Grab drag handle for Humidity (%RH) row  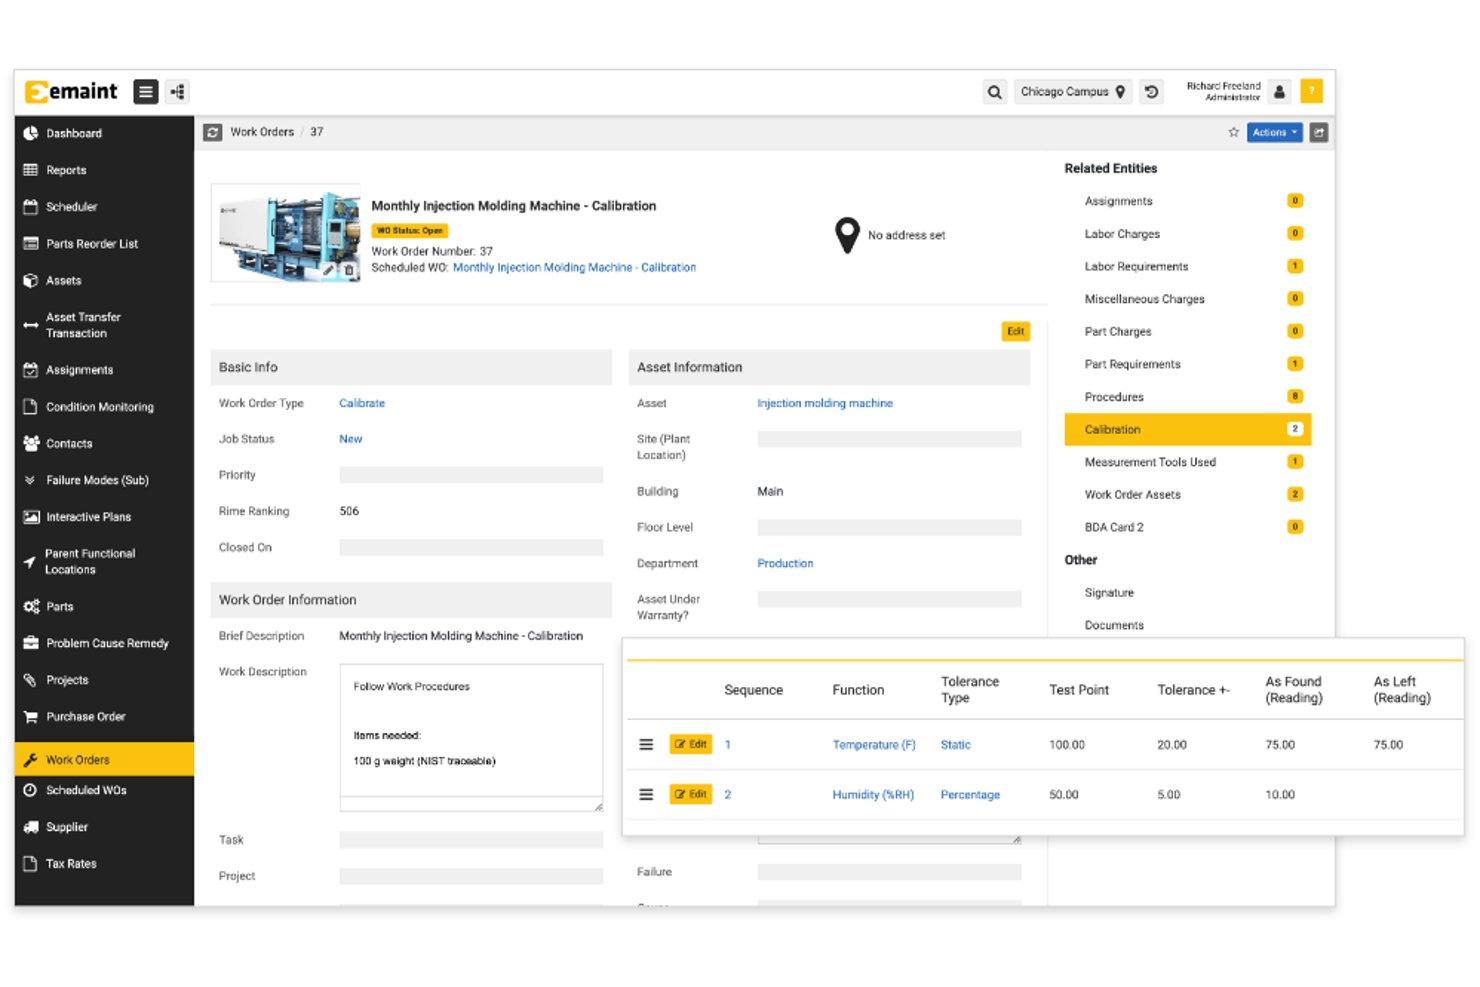click(646, 795)
